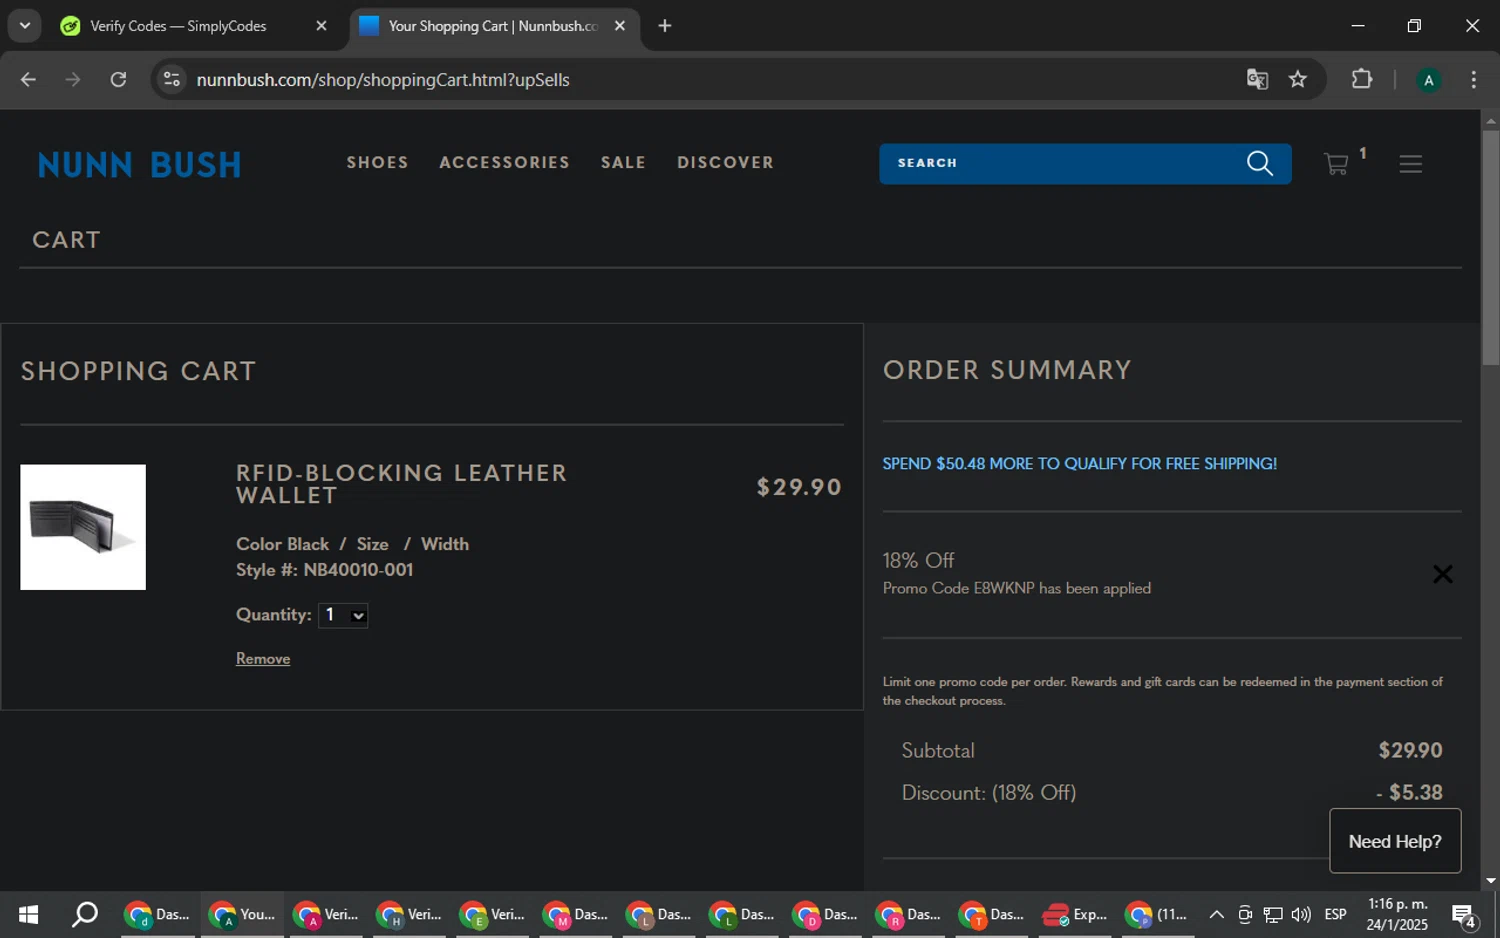Open Chrome profile avatar A
The width and height of the screenshot is (1500, 938).
pyautogui.click(x=1429, y=80)
